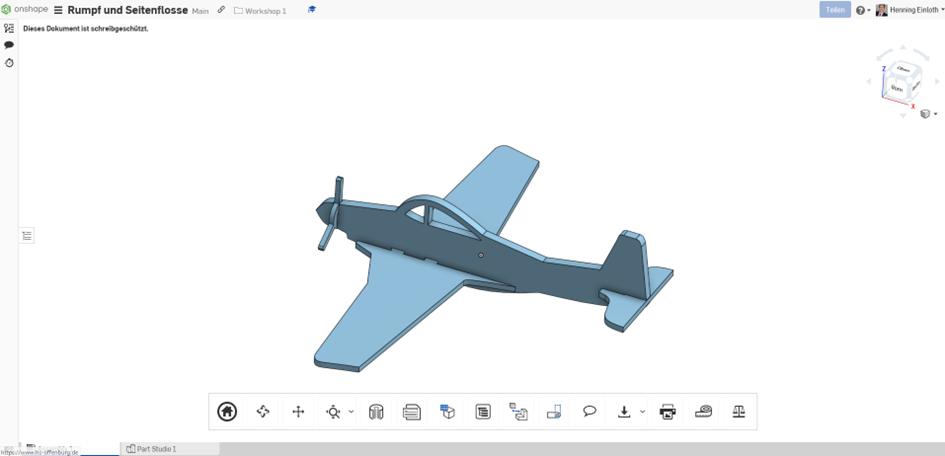Open mass properties scale icon
Screen dimensions: 945x456
pyautogui.click(x=739, y=411)
